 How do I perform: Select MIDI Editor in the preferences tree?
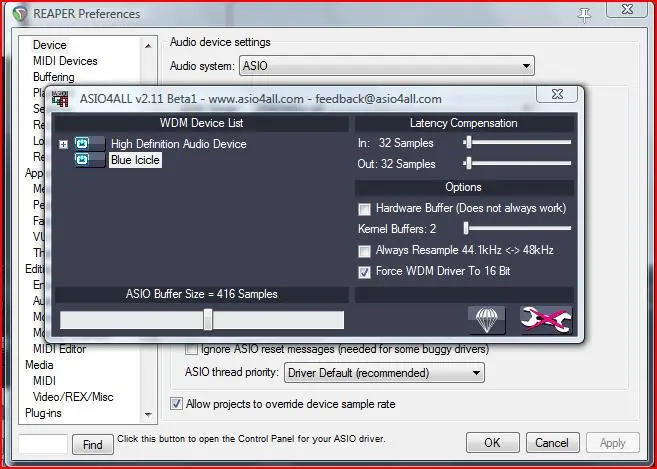point(59,349)
